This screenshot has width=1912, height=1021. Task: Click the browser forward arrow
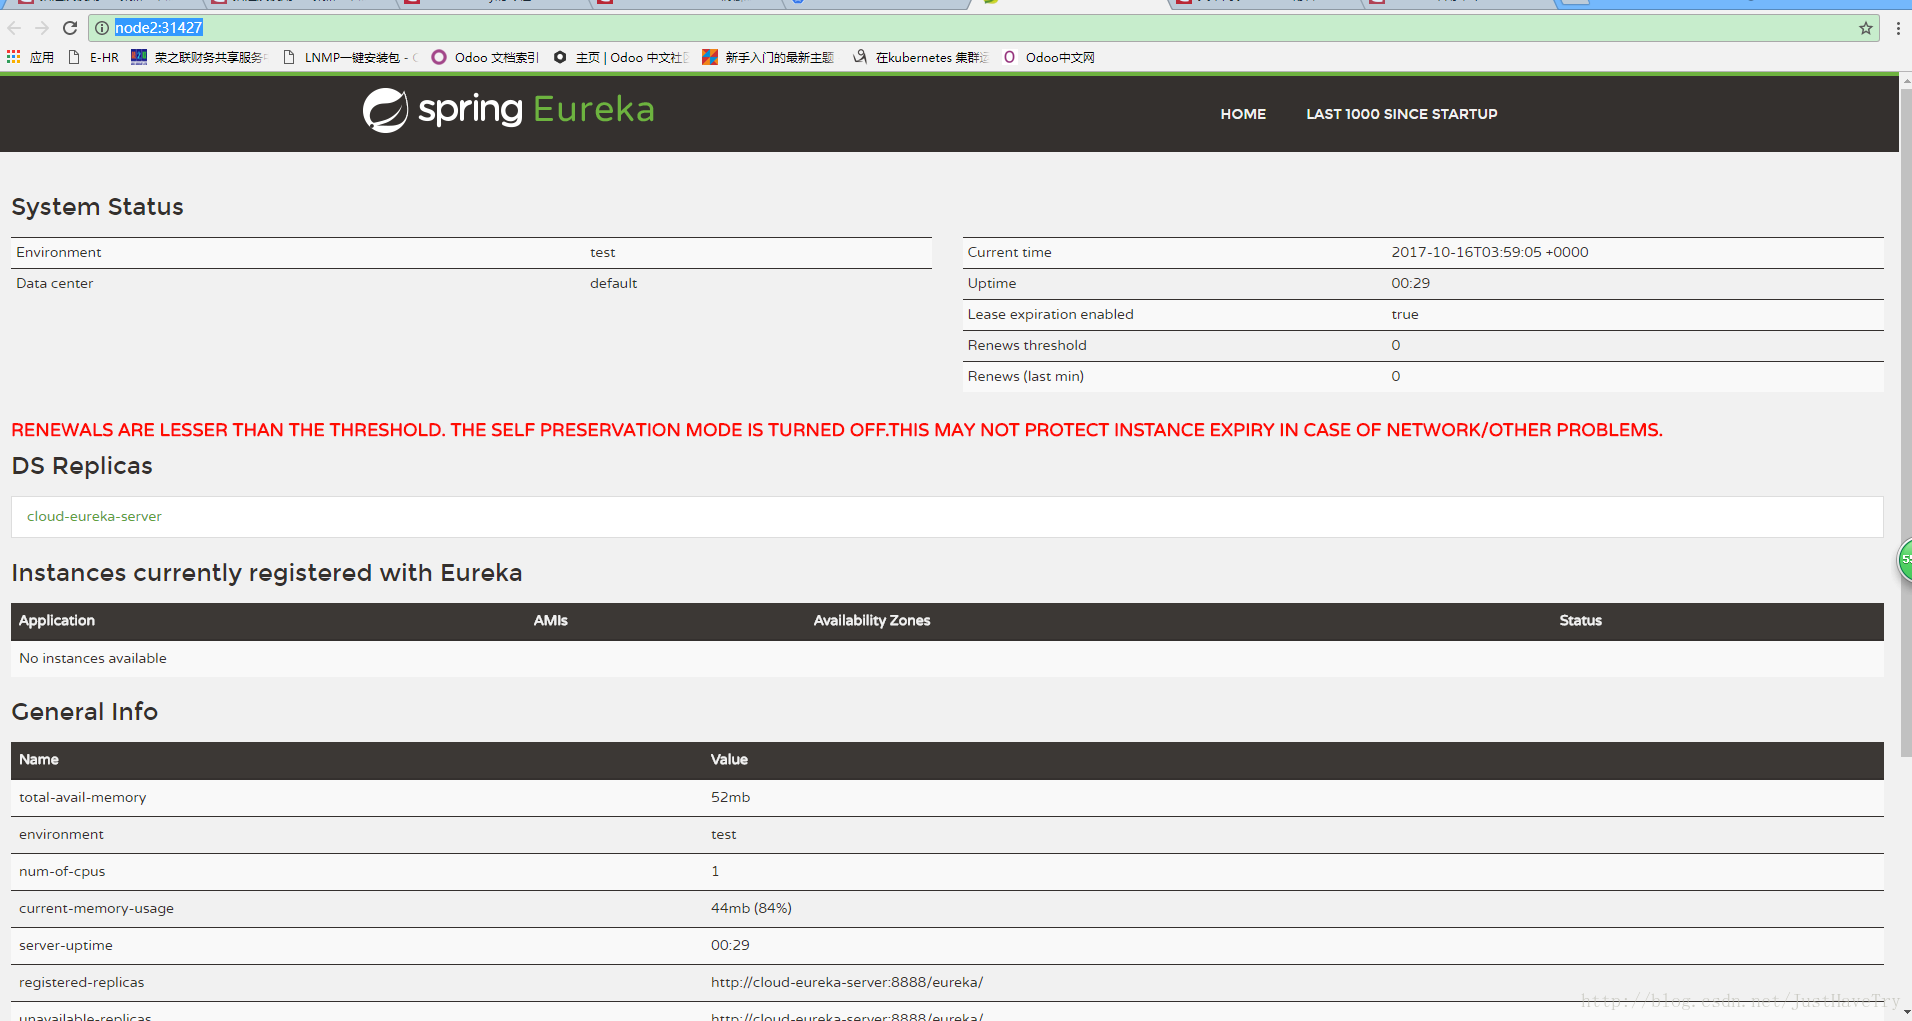click(x=42, y=28)
